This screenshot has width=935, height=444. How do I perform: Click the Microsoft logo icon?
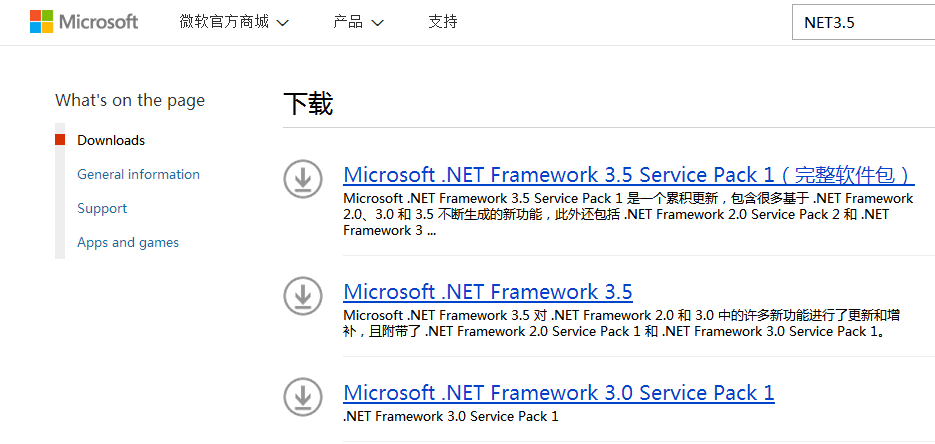pyautogui.click(x=41, y=22)
